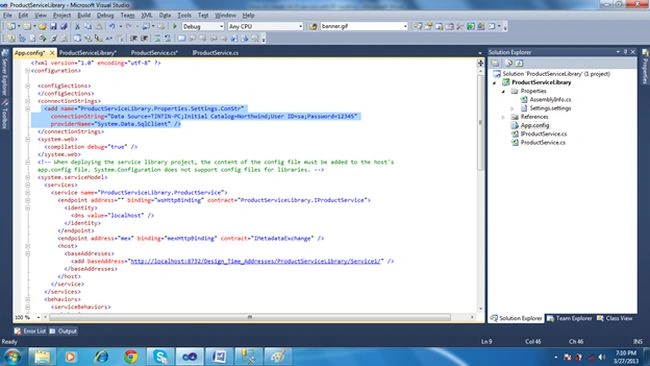
Task: Click Properties icon in Solution Explorer toolbar
Action: tap(495, 63)
